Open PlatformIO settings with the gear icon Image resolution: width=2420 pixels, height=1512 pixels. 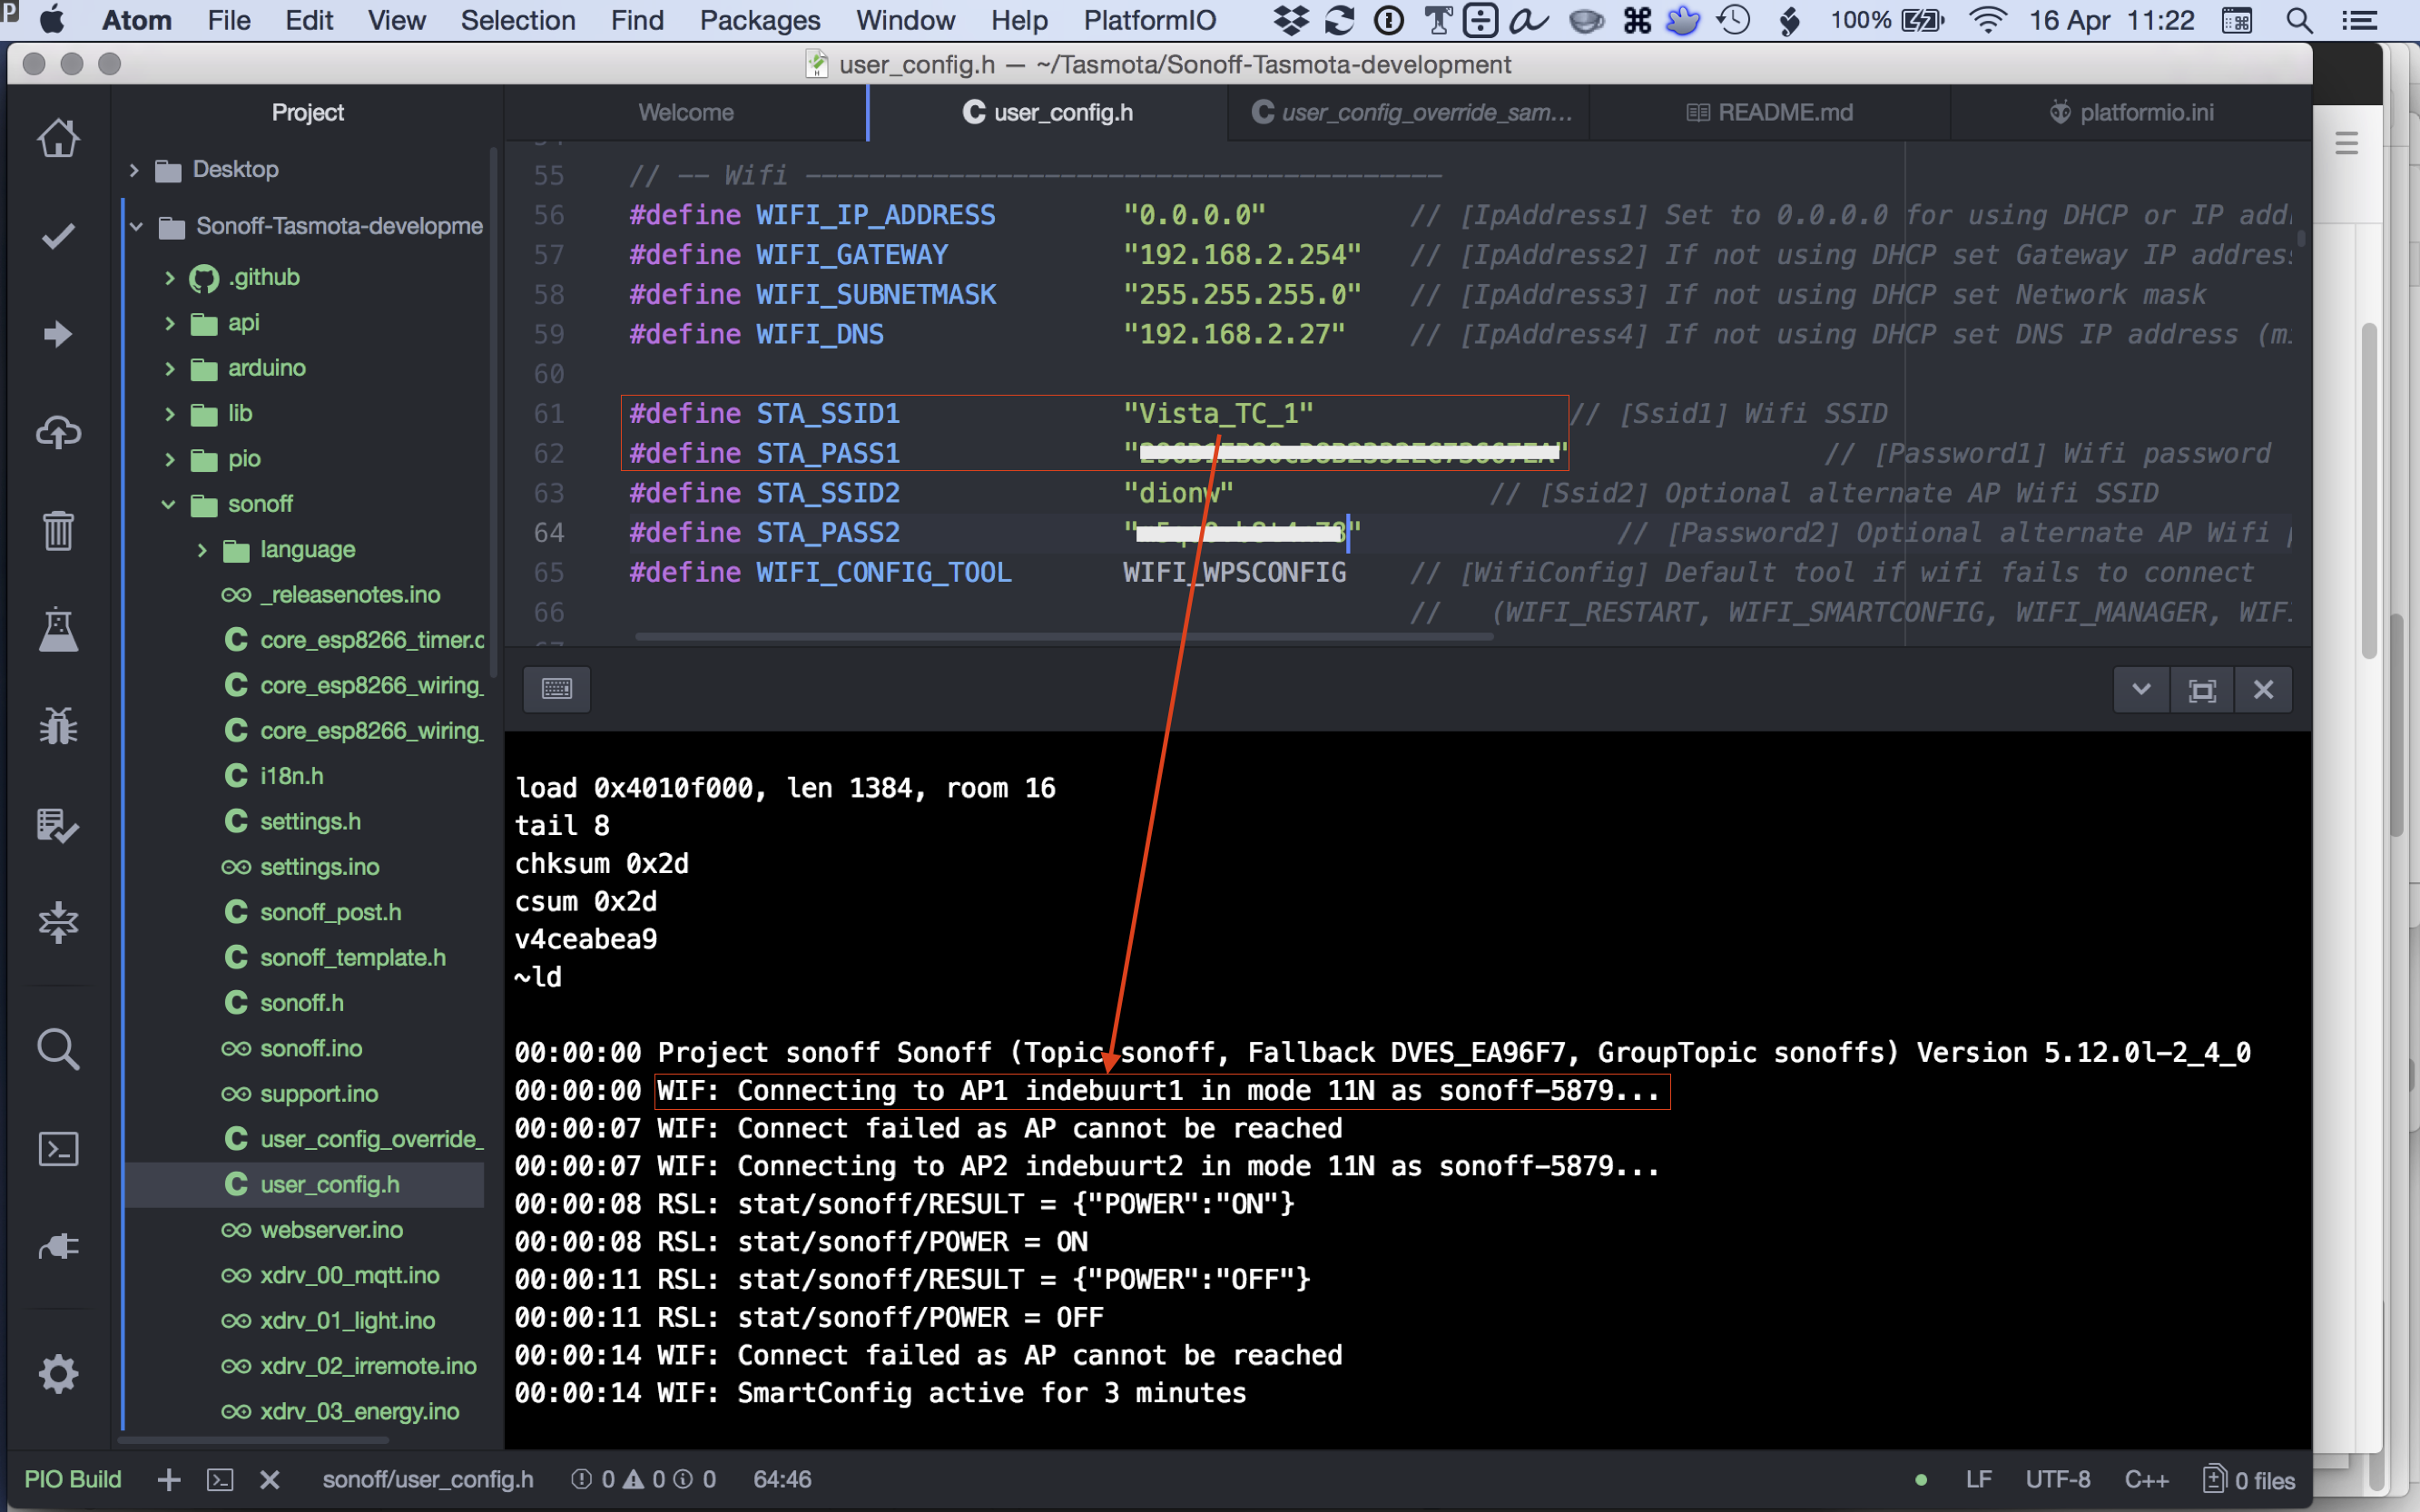click(58, 1373)
